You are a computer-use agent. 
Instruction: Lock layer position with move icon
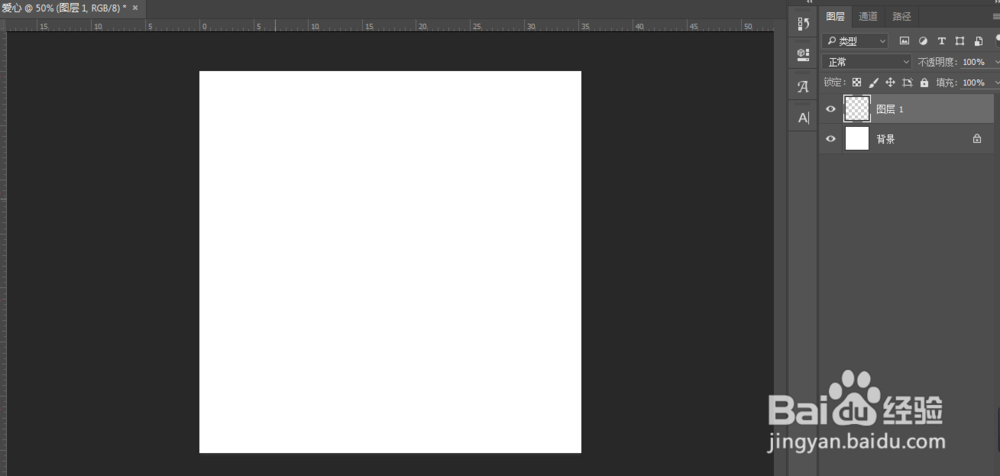890,82
